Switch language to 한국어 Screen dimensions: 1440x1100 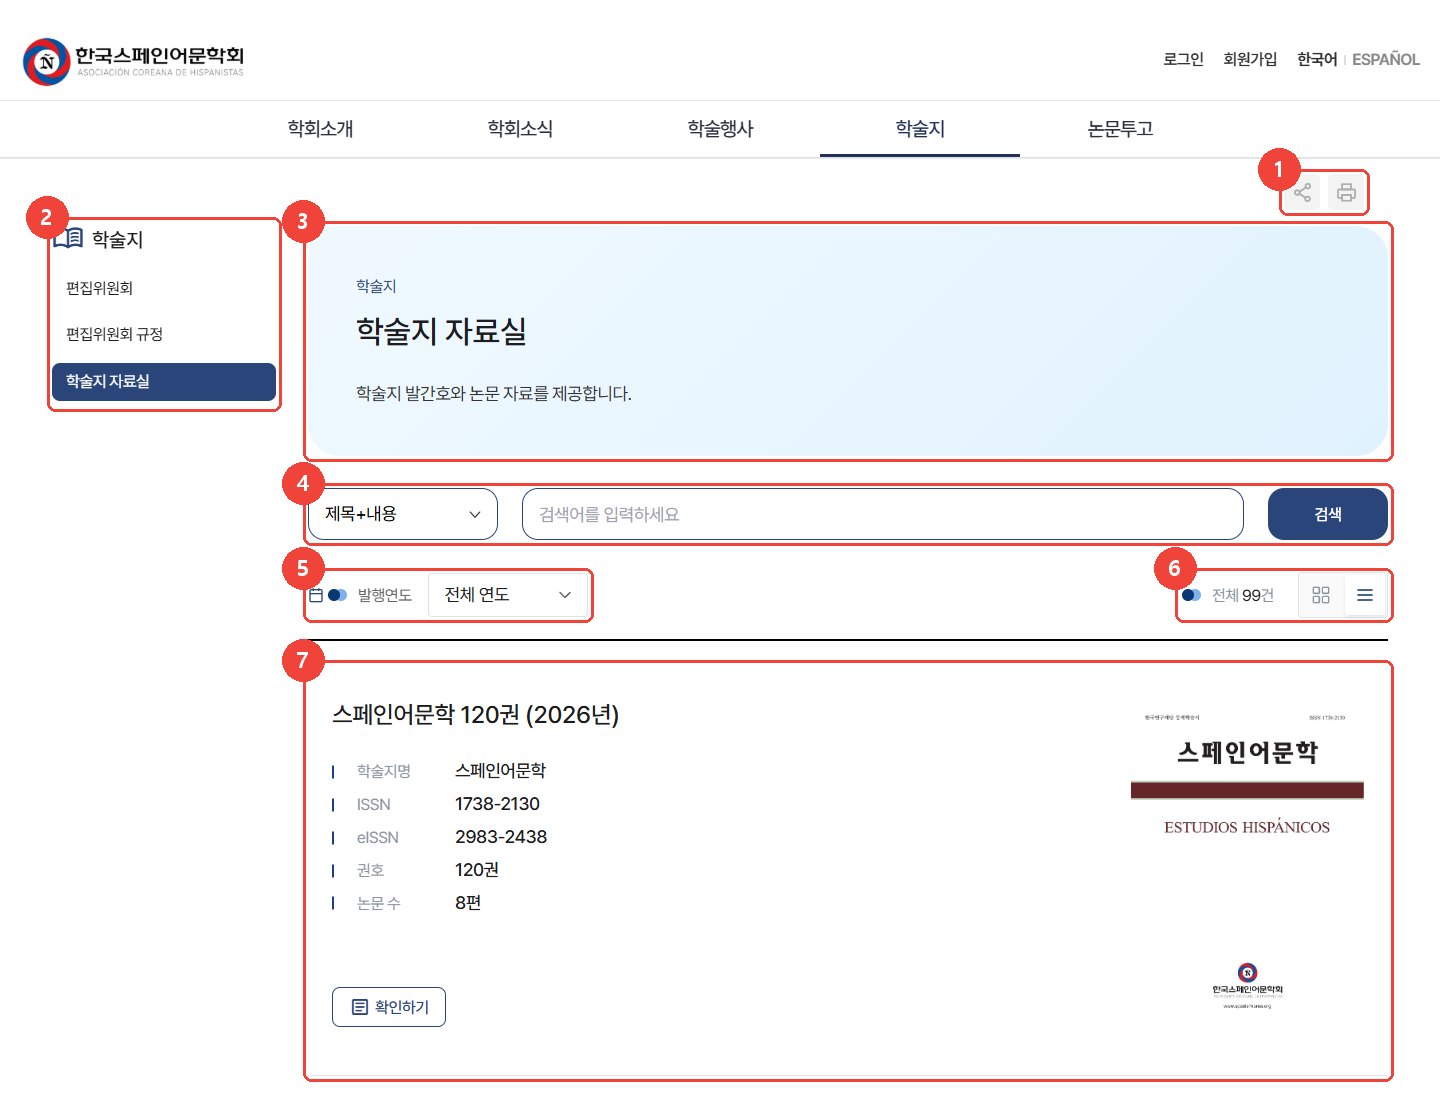point(1317,59)
